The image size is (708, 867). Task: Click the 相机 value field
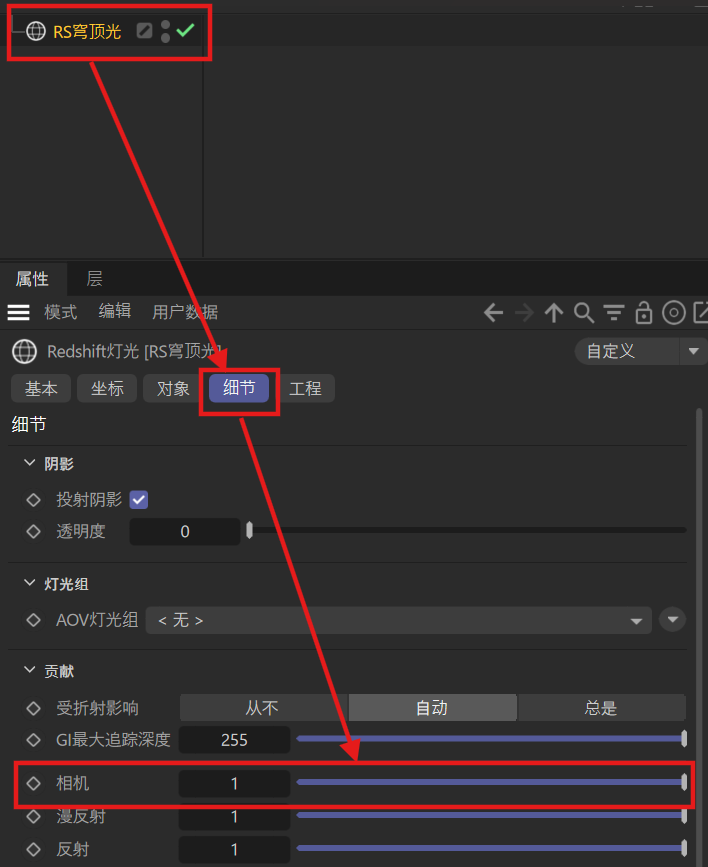pos(235,784)
